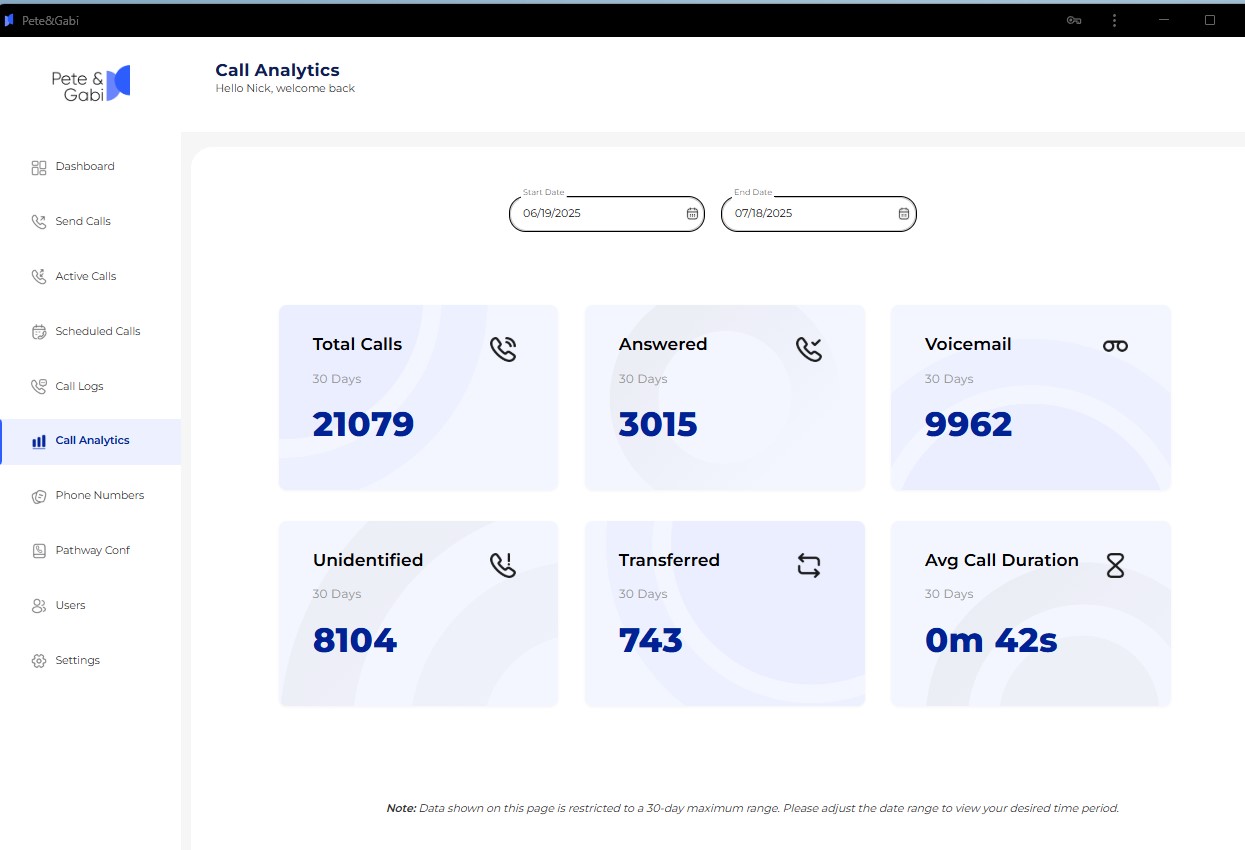
Task: Click the Total Calls card showing 21079
Action: 418,398
